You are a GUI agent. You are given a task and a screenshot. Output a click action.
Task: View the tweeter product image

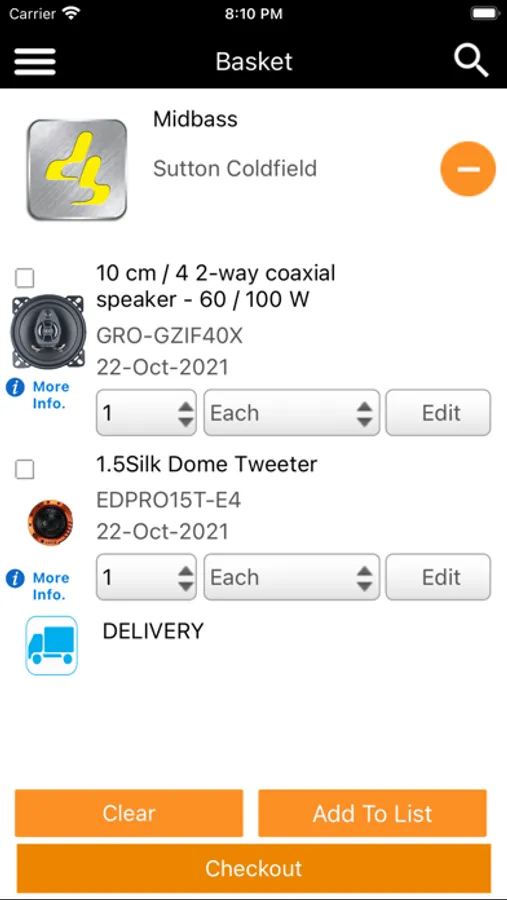click(x=51, y=523)
